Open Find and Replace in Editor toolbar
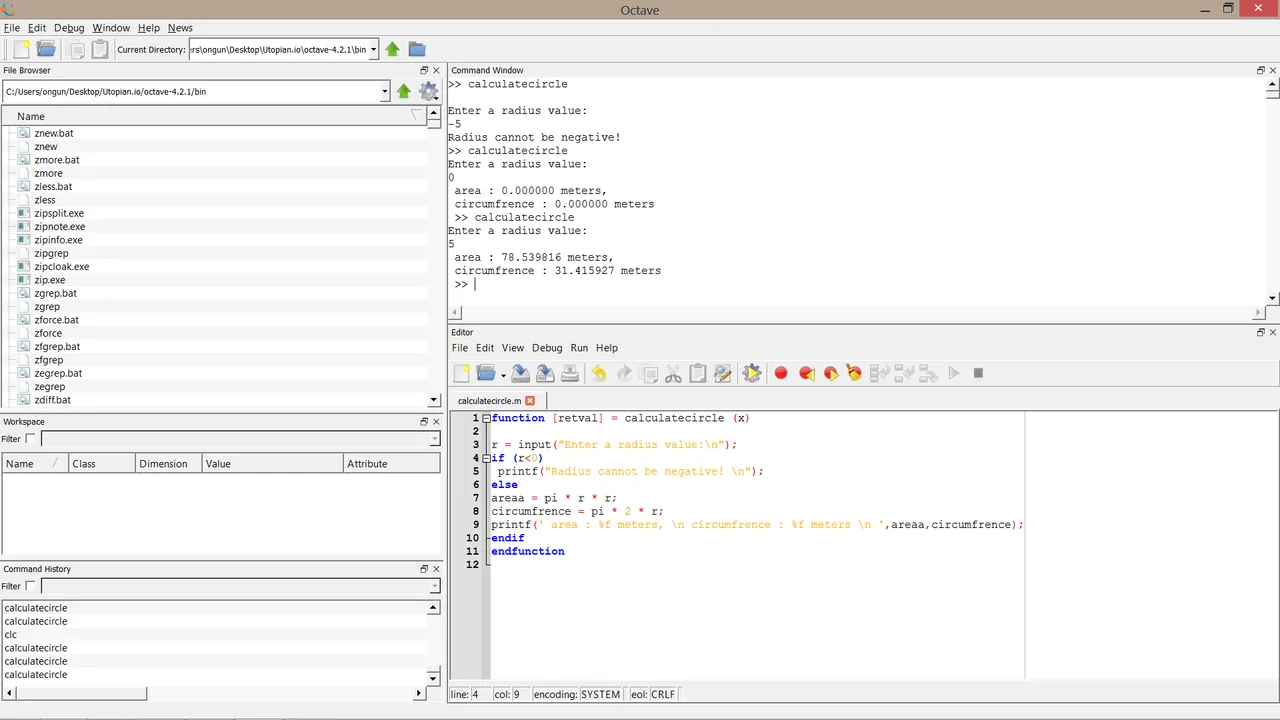The width and height of the screenshot is (1280, 720). 723,373
